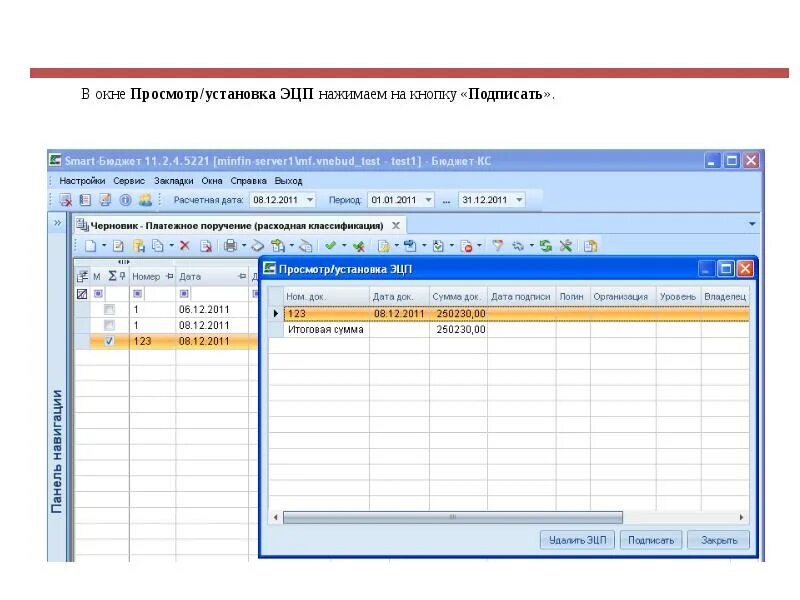Click the filter cell marker under М column
800x600 pixels.
[x=98, y=293]
